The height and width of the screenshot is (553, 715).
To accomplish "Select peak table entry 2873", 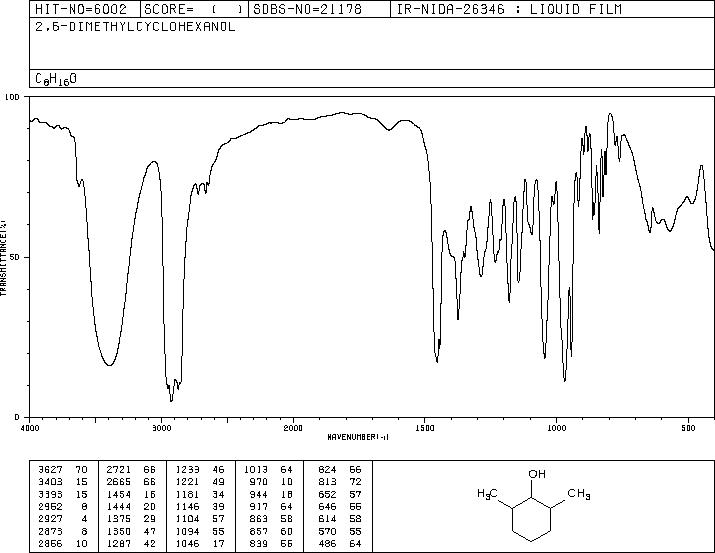I will pos(63,531).
